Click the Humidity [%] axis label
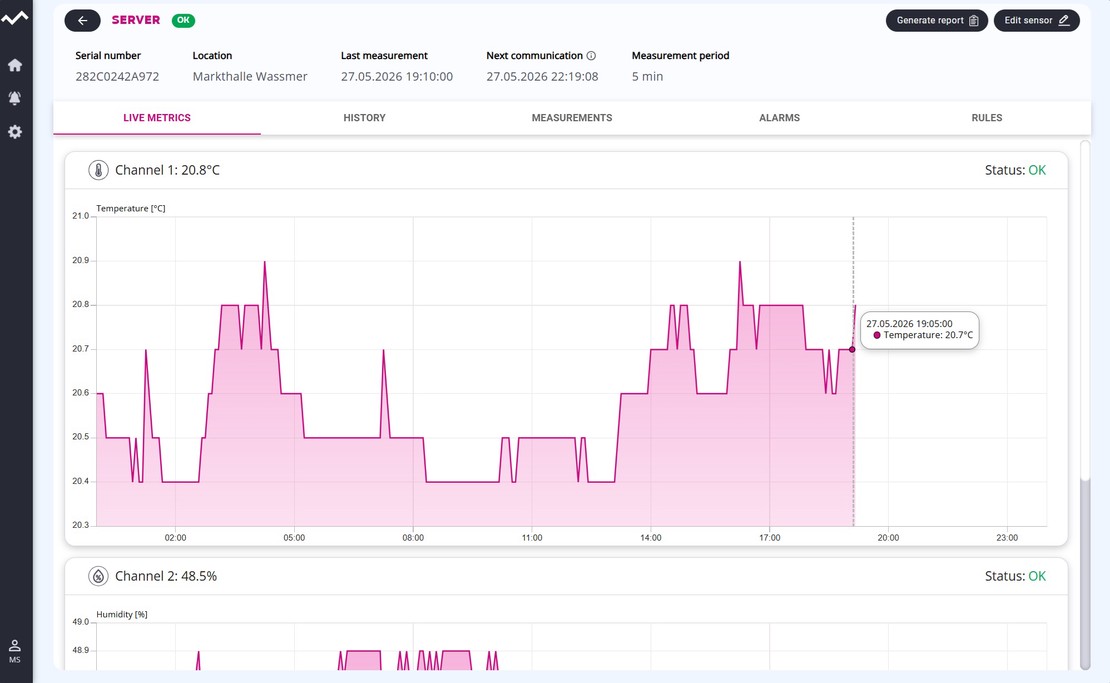The image size is (1110, 683). pos(122,614)
